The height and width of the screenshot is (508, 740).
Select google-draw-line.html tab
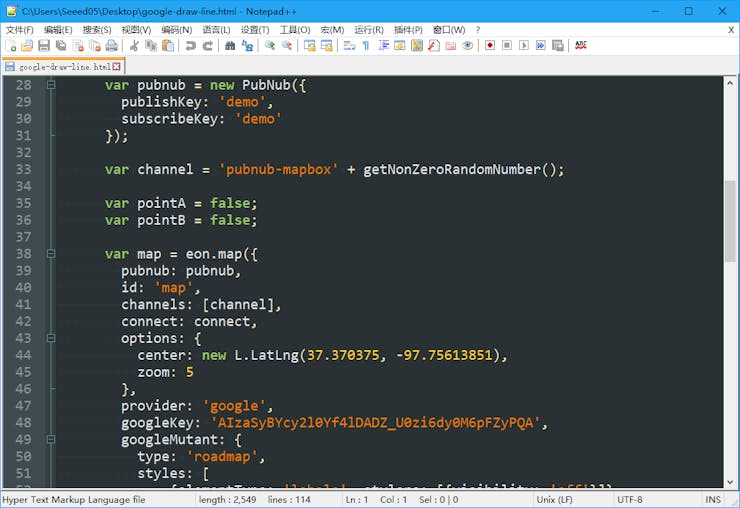[62, 67]
